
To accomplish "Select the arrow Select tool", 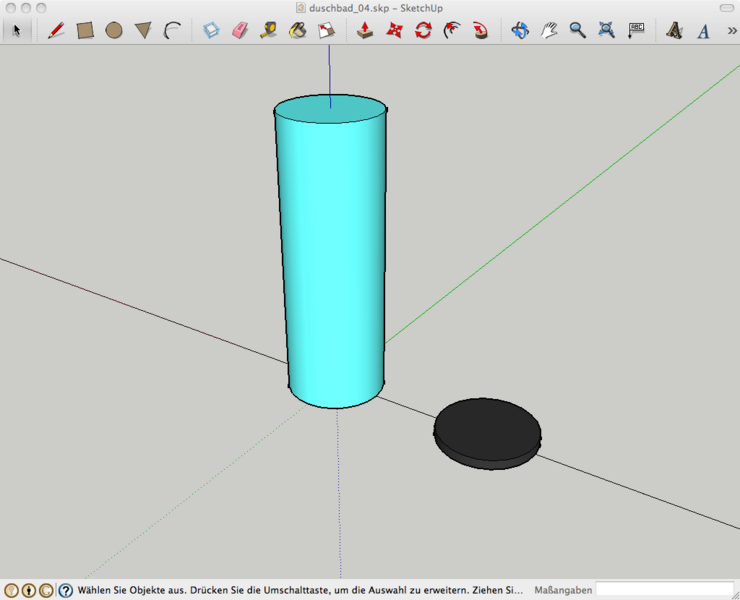I will (16, 30).
